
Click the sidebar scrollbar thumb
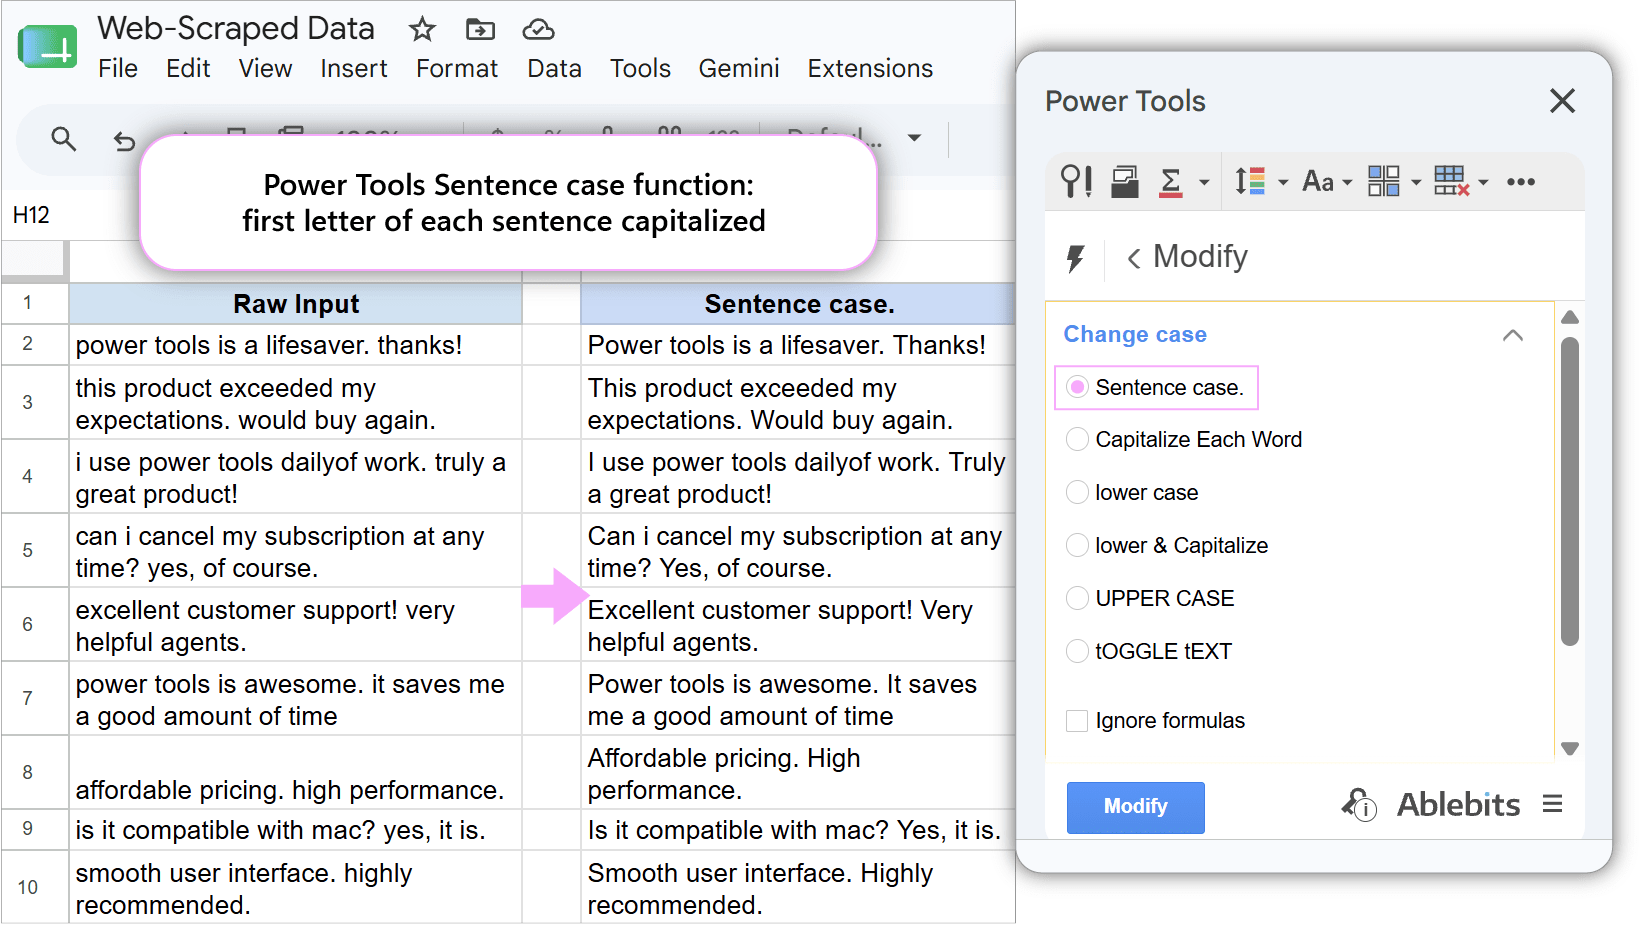point(1570,491)
